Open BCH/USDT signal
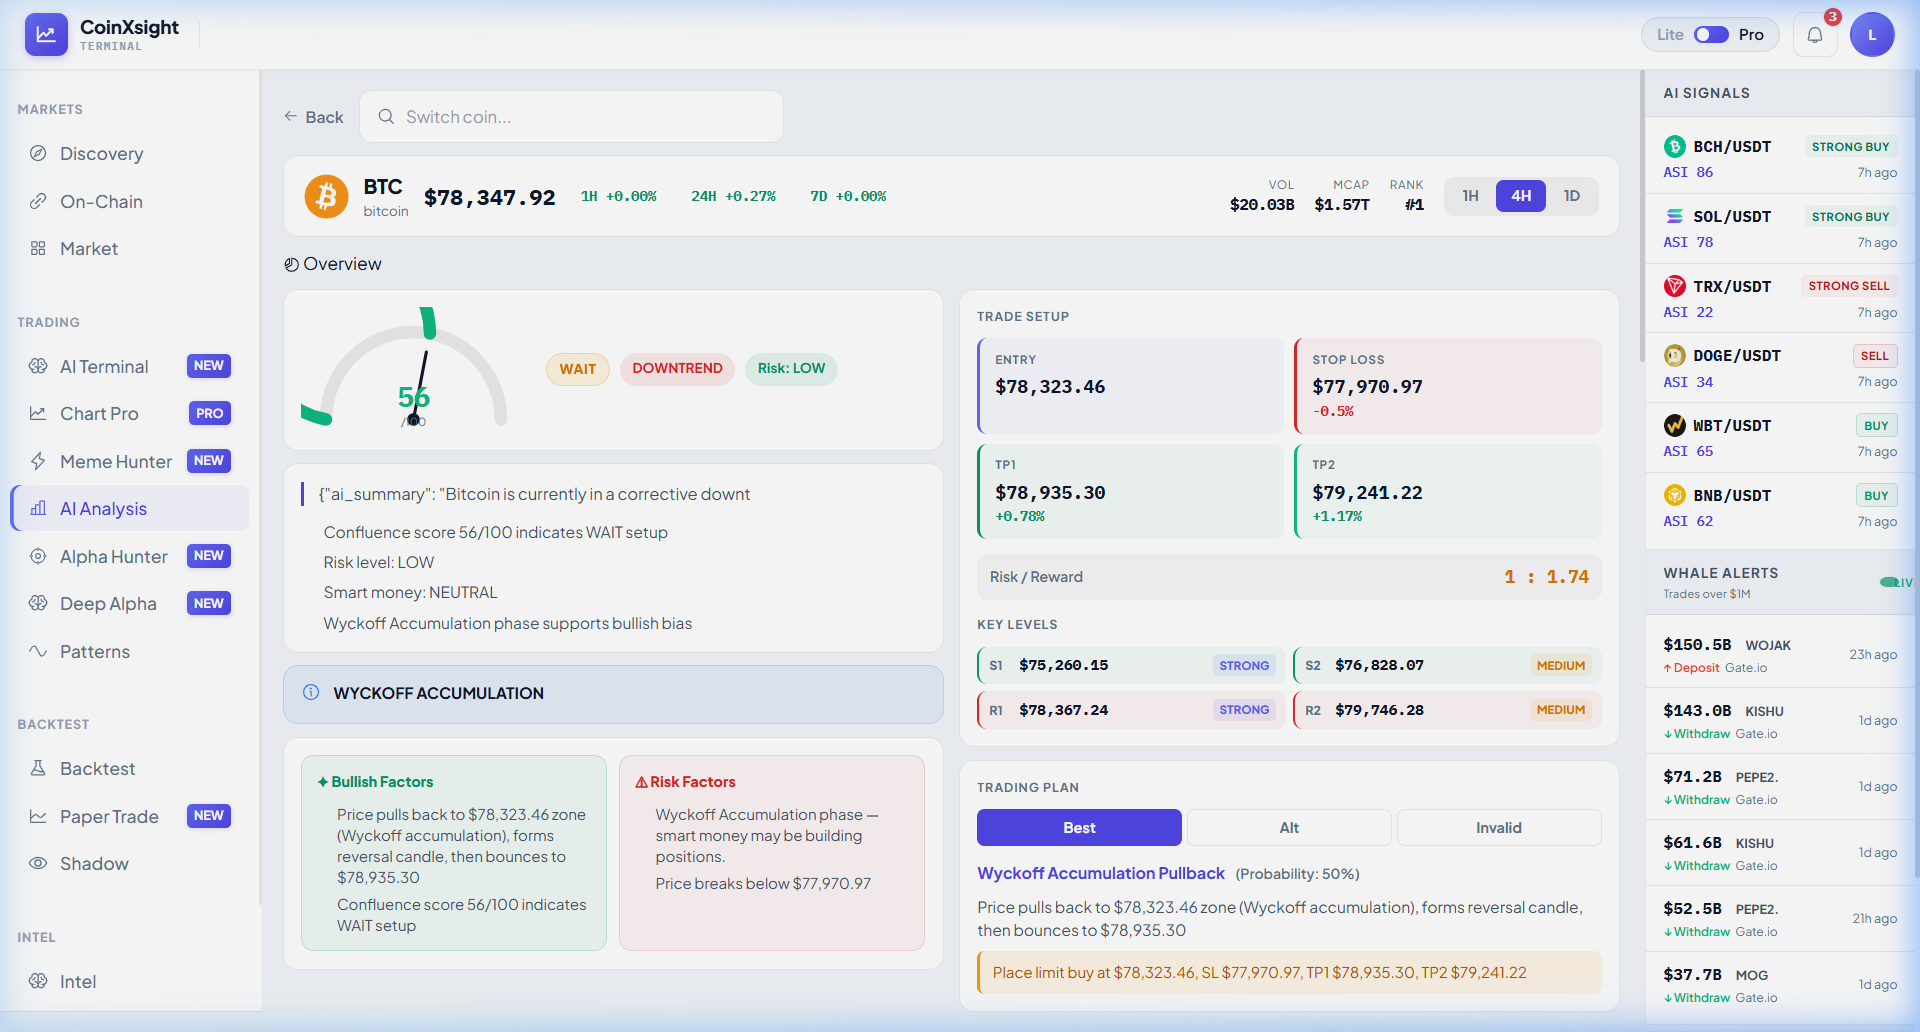 point(1780,159)
